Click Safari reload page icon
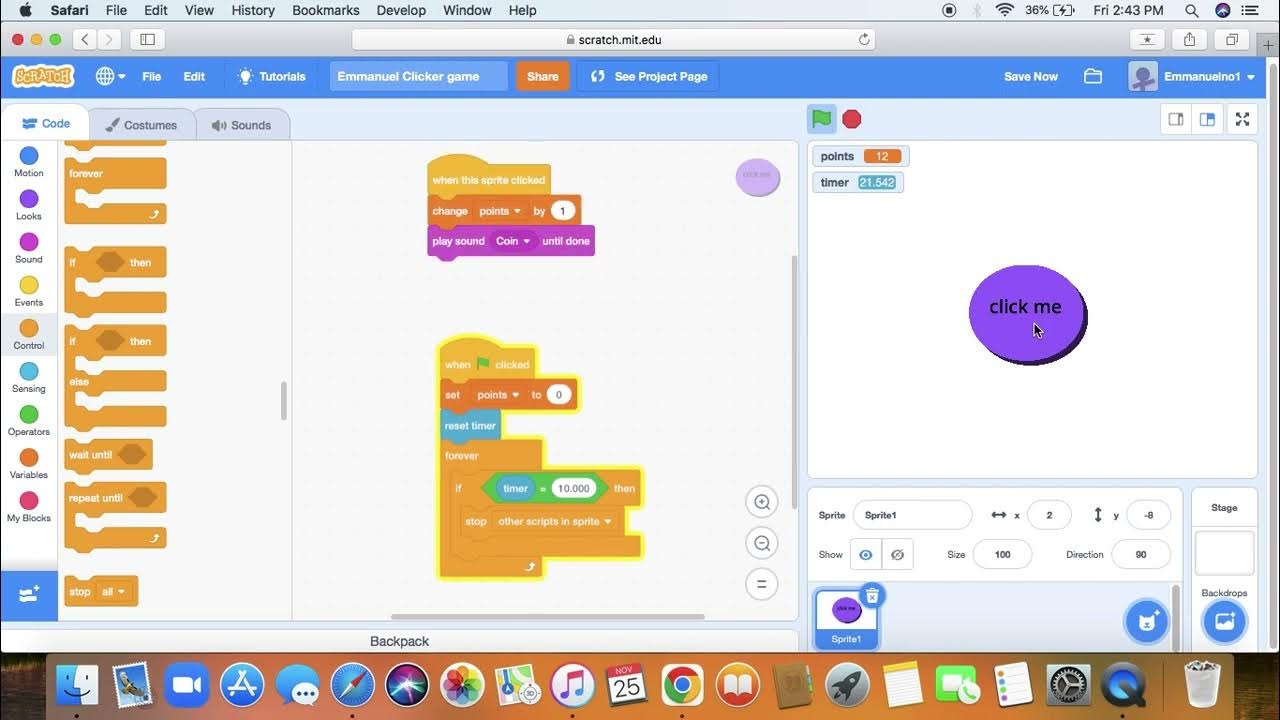The width and height of the screenshot is (1280, 720). pos(864,39)
